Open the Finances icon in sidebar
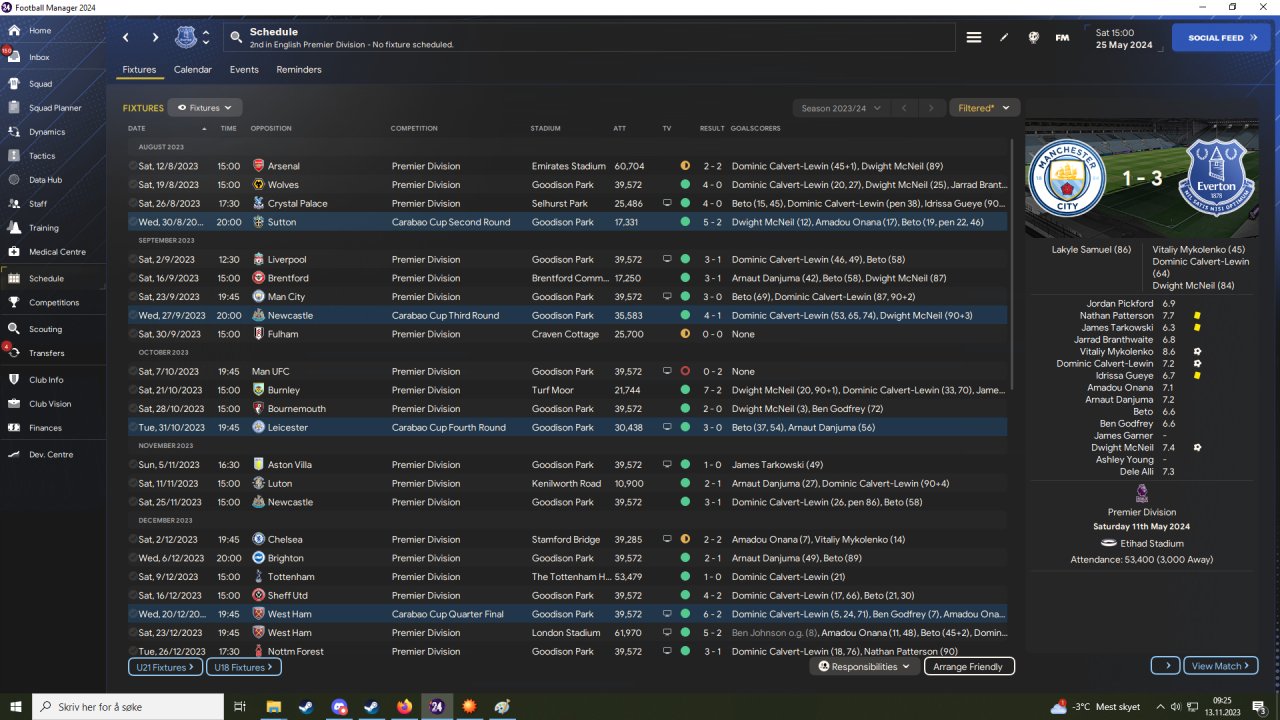1280x720 pixels. (14, 428)
